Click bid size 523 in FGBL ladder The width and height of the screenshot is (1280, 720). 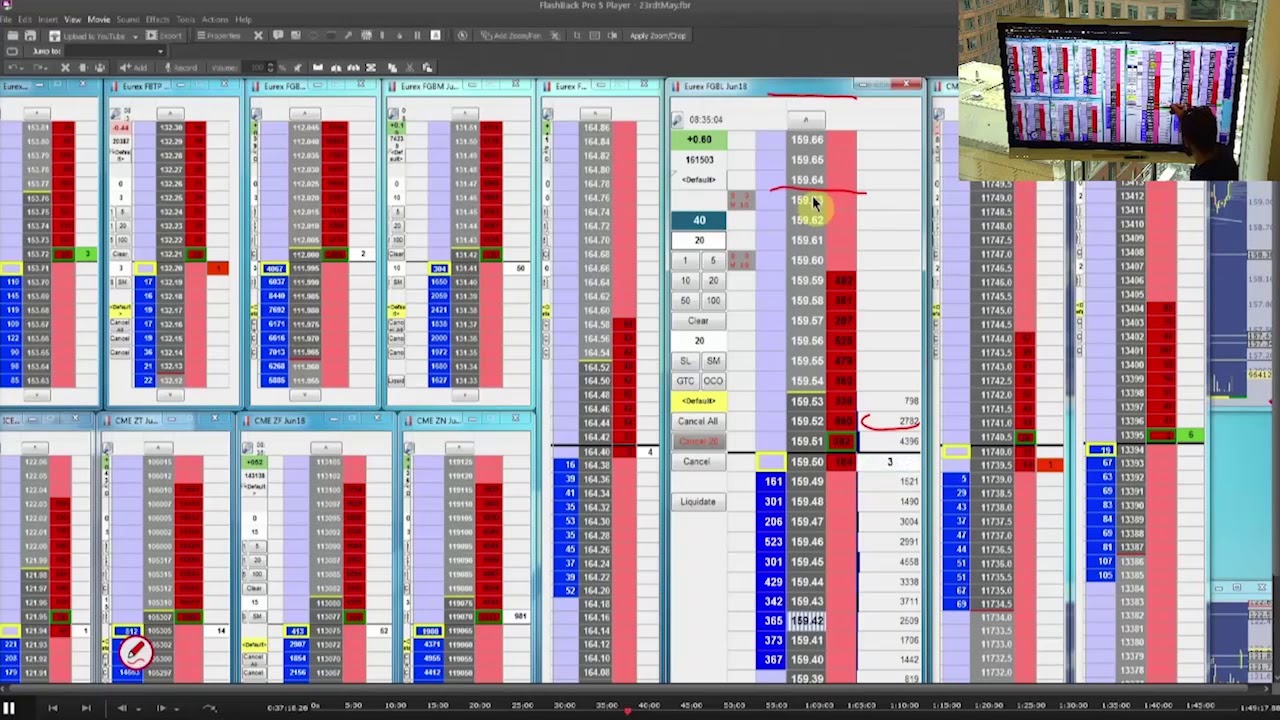pos(773,542)
